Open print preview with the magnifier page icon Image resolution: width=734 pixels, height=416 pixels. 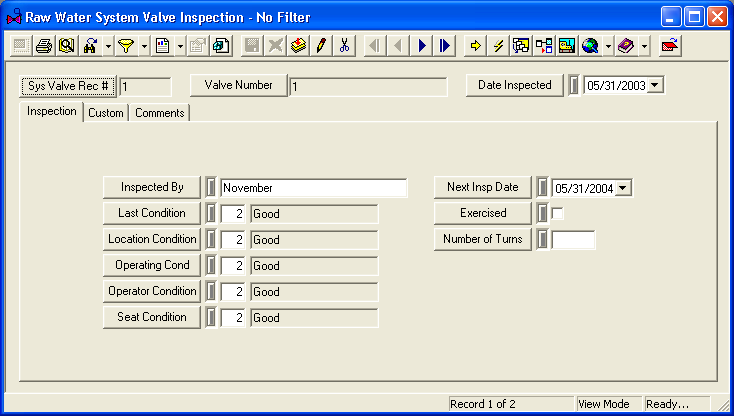click(x=67, y=46)
